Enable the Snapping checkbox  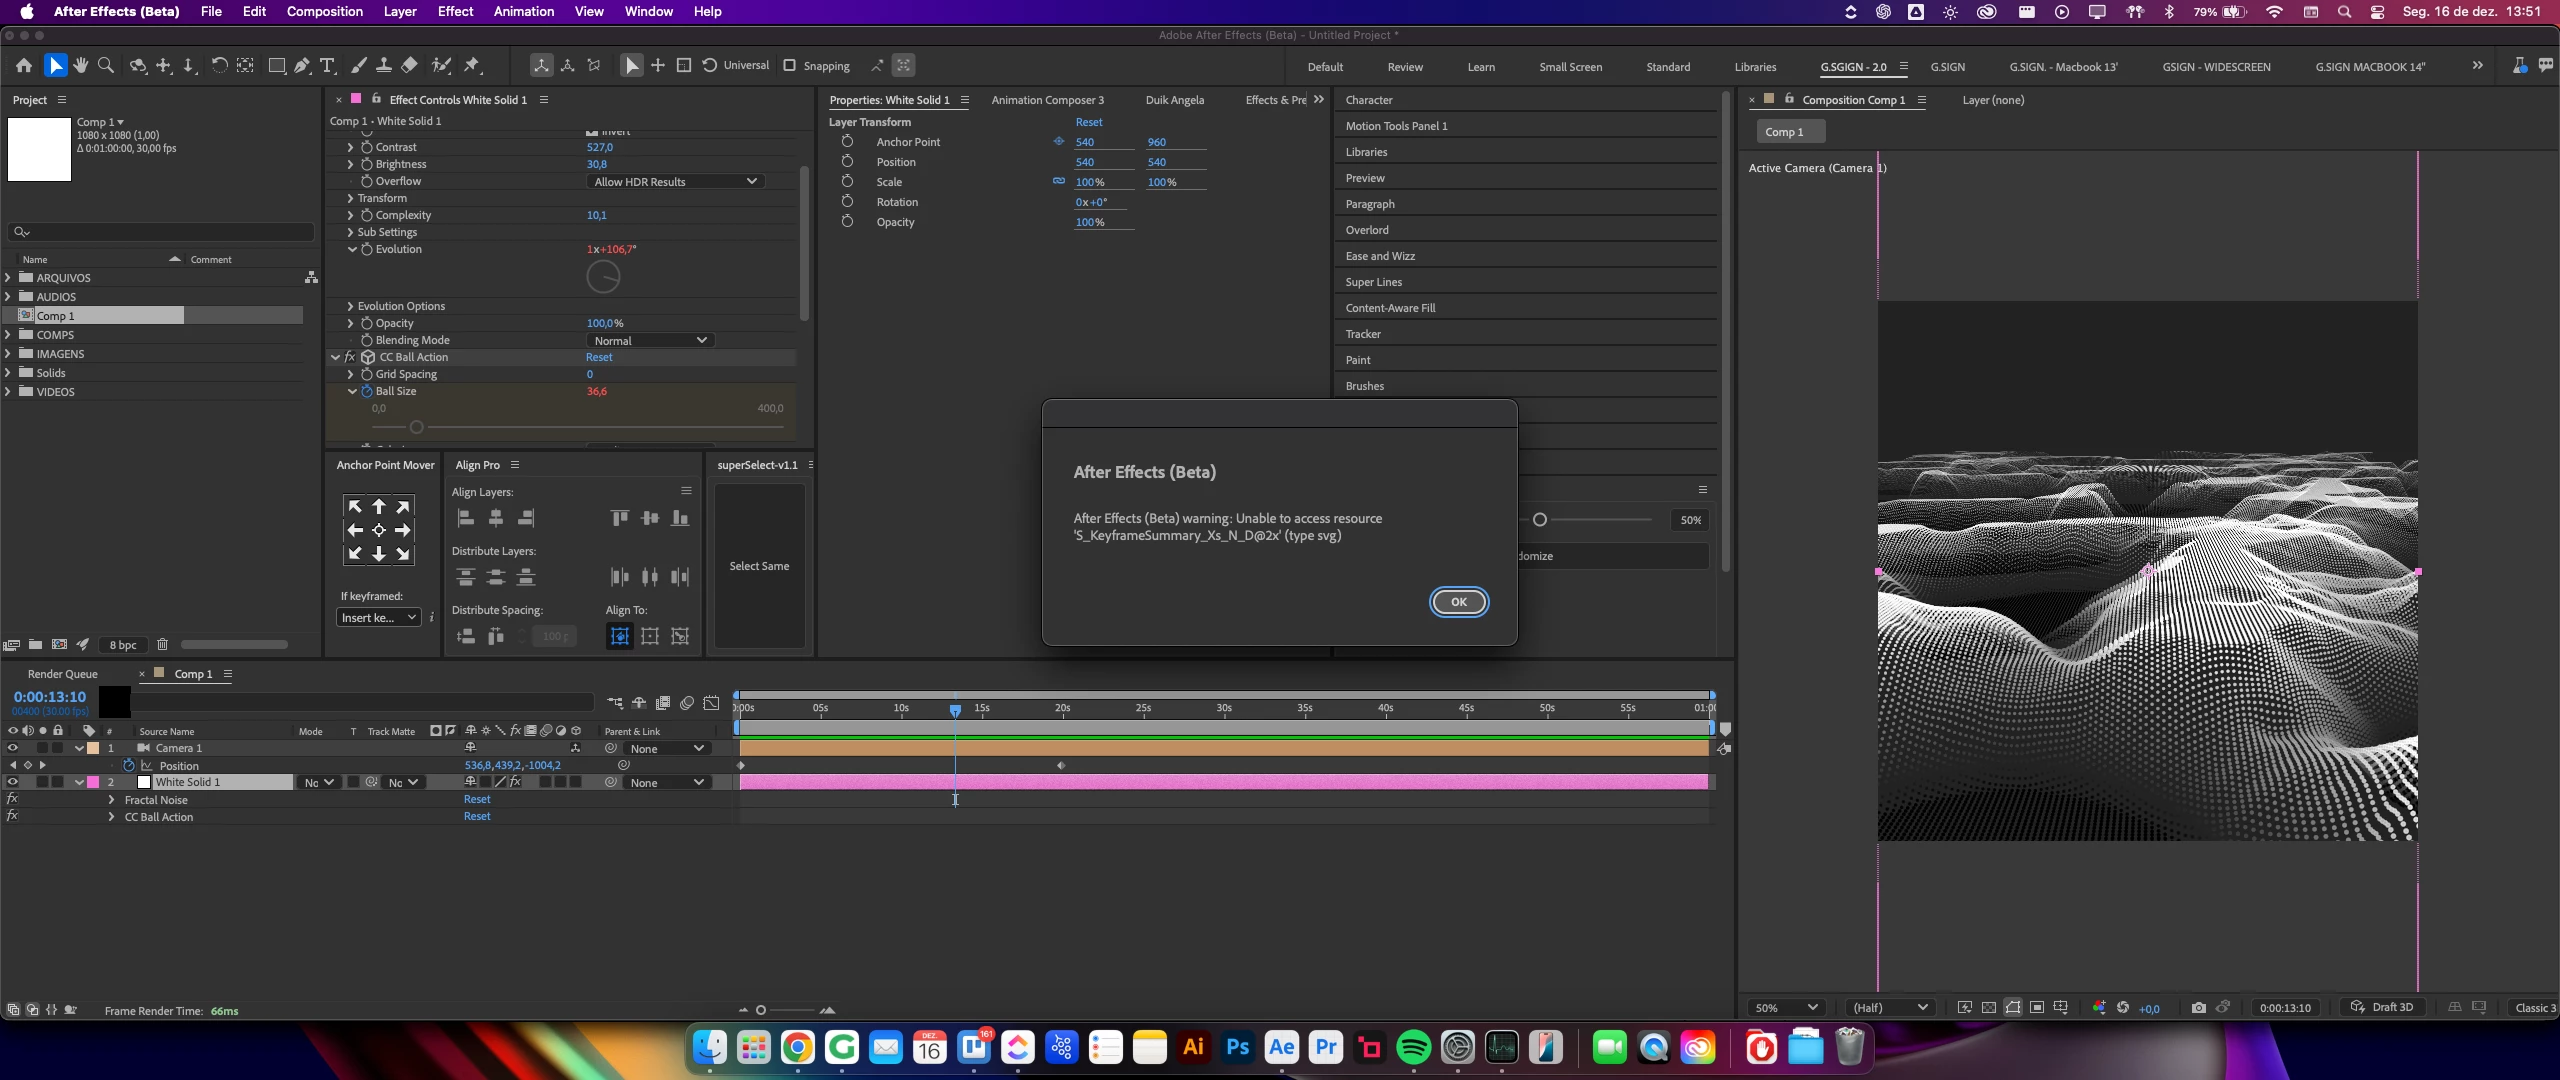pos(790,66)
